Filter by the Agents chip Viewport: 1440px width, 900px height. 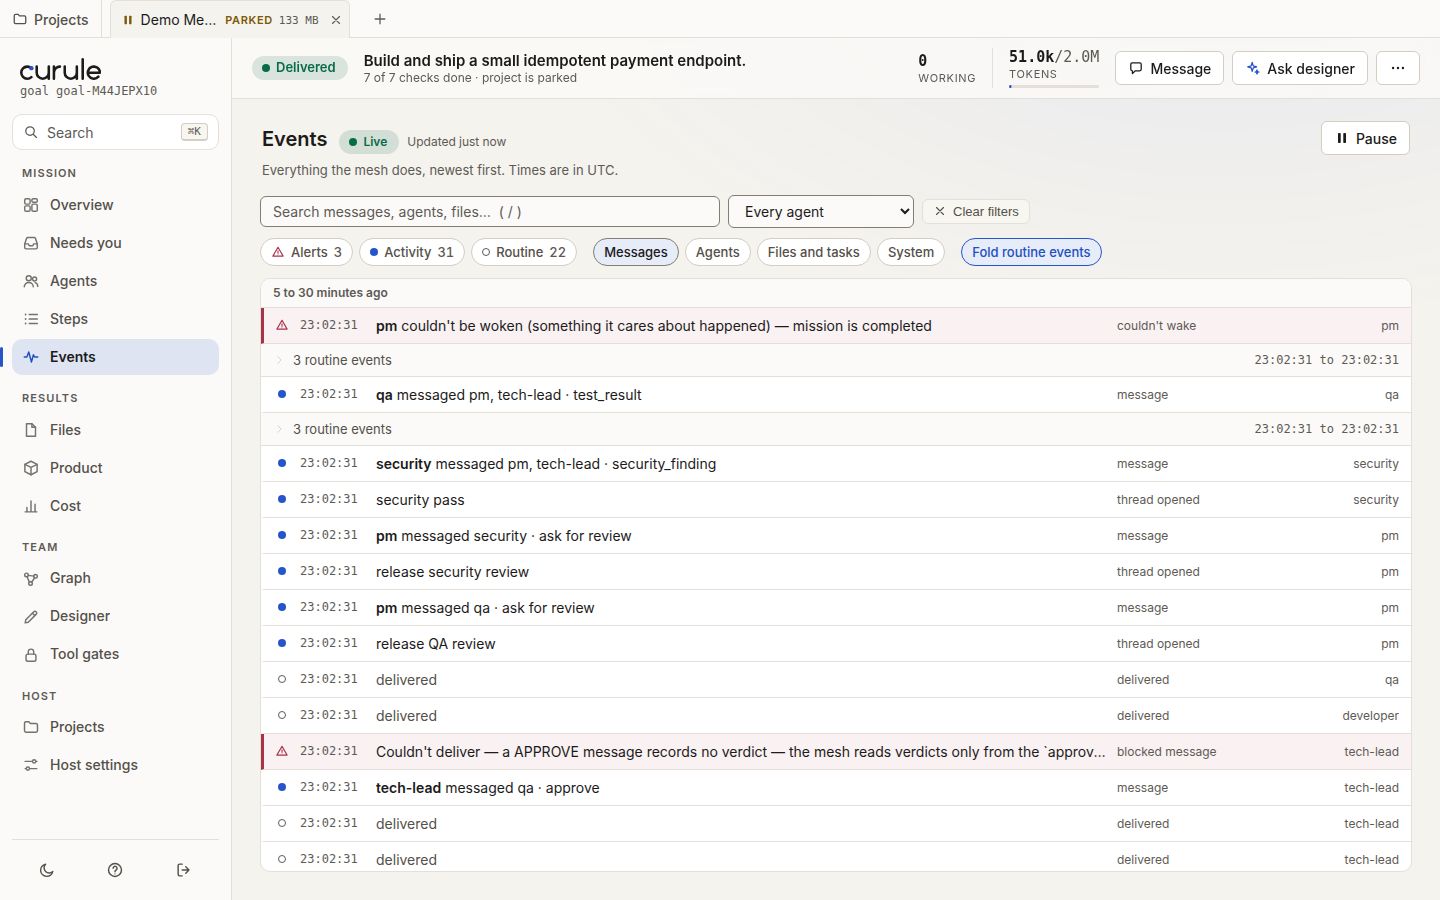(x=718, y=252)
